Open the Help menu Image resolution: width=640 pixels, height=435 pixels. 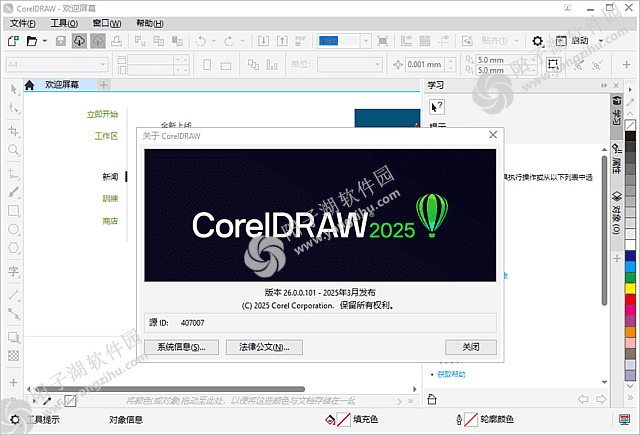point(150,23)
